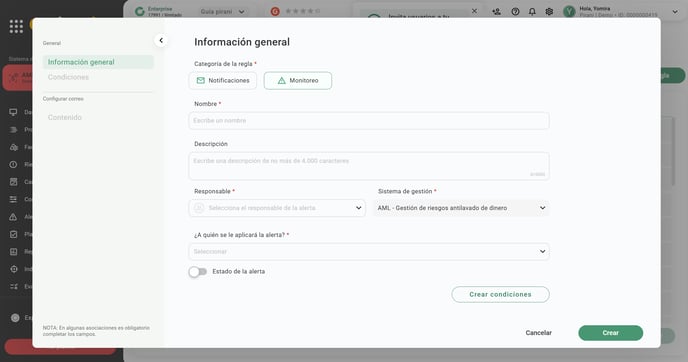Image resolution: width=688 pixels, height=362 pixels.
Task: Open the apps grid menu icon
Action: click(16, 26)
